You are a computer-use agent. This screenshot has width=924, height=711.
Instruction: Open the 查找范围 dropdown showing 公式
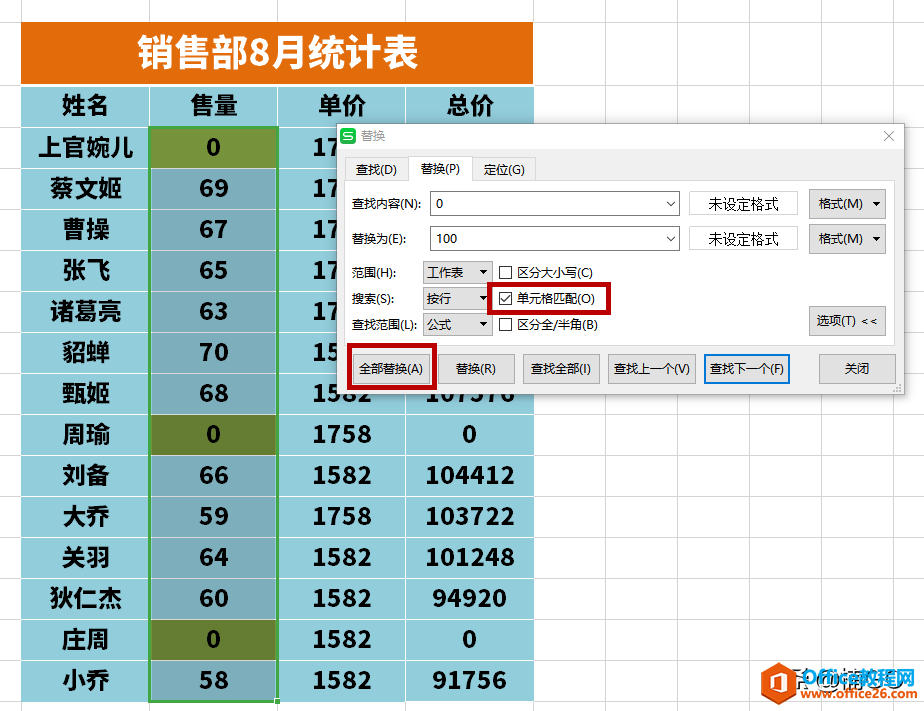pos(457,324)
